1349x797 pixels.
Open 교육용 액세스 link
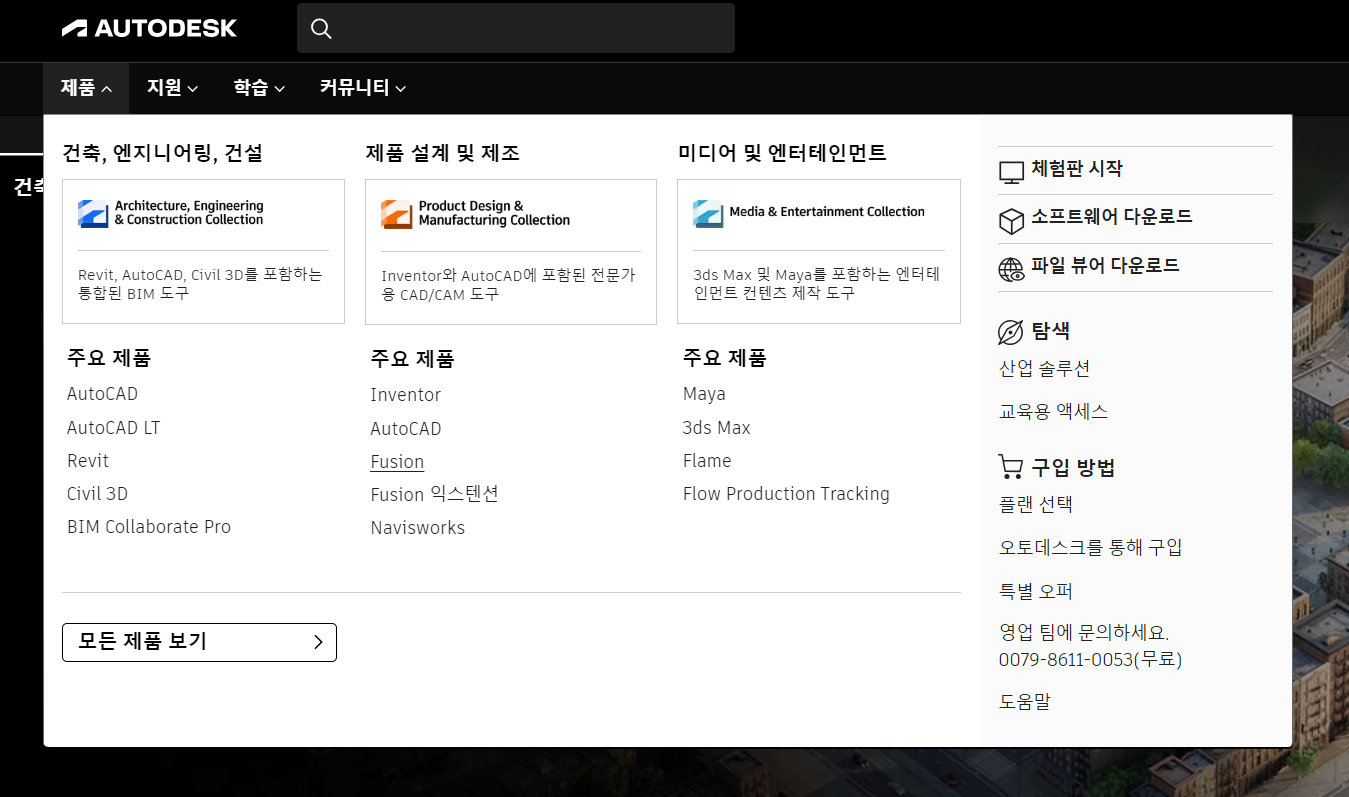coord(1053,412)
